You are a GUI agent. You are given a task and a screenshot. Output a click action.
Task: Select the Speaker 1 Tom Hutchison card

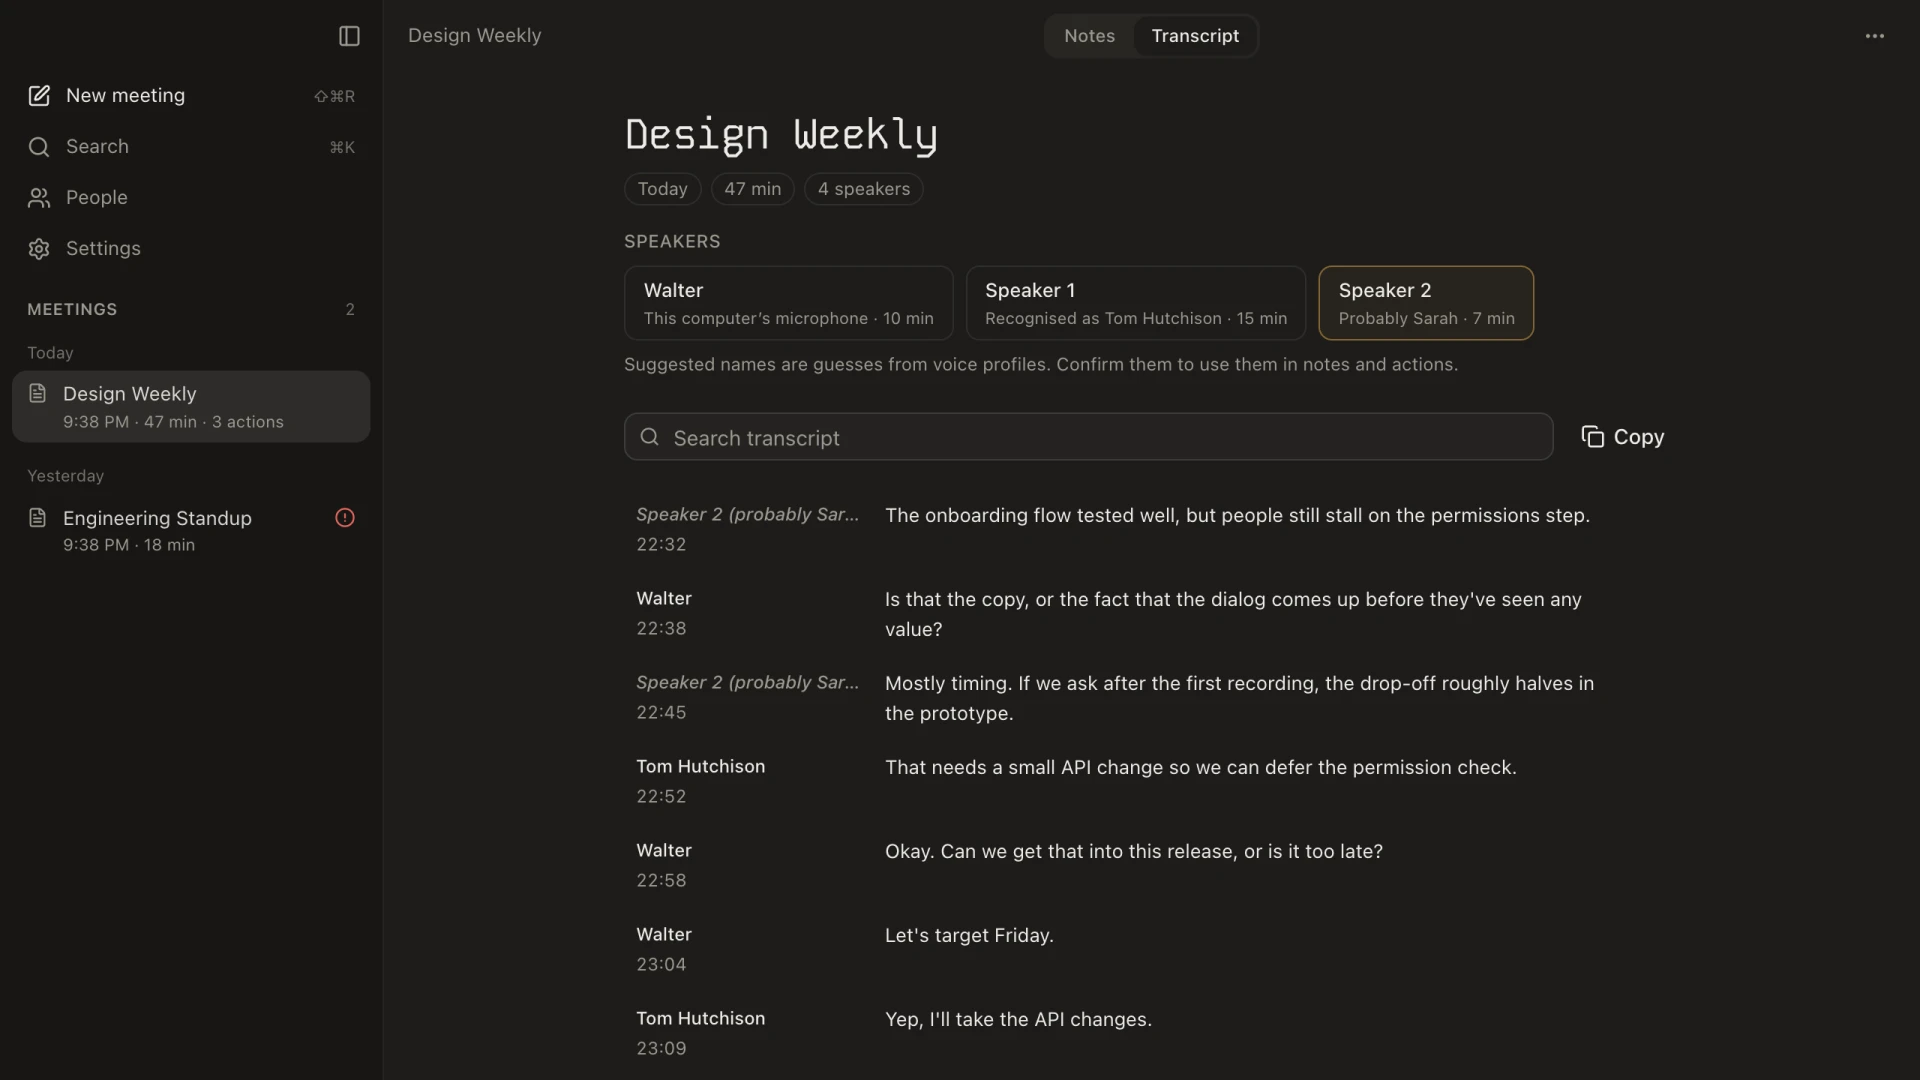1135,303
